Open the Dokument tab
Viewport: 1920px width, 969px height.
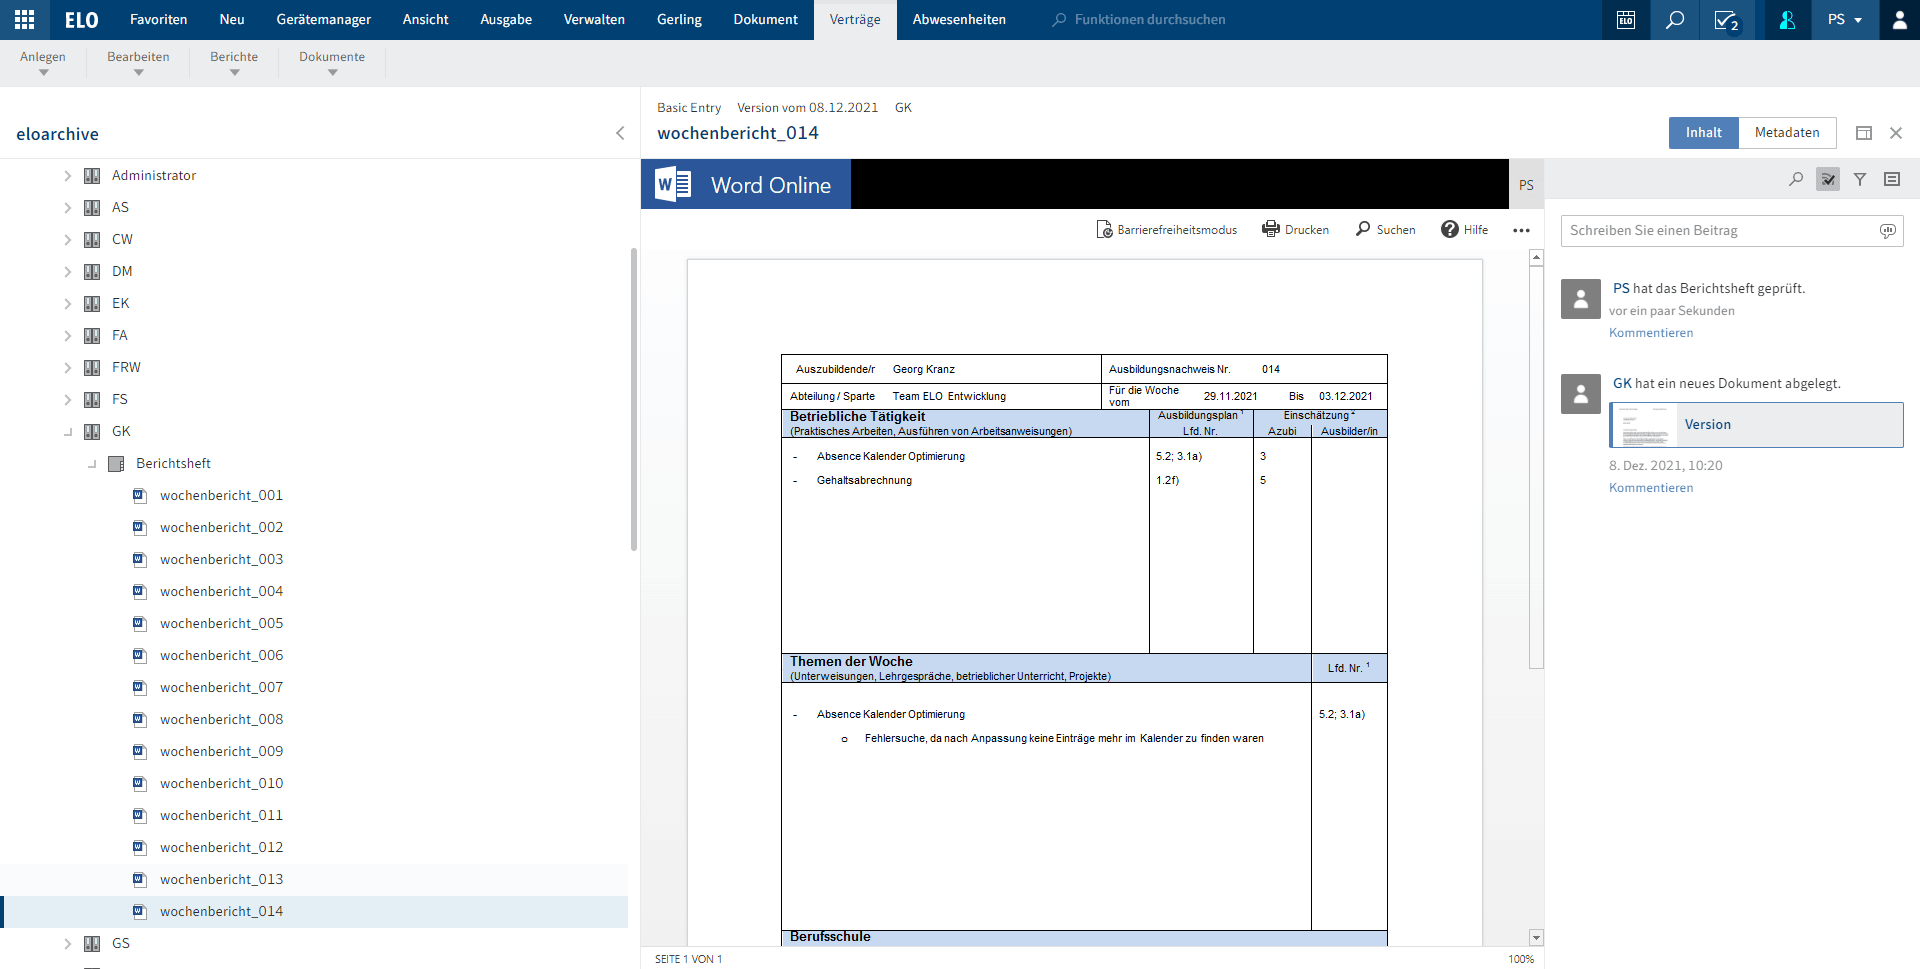[x=765, y=20]
